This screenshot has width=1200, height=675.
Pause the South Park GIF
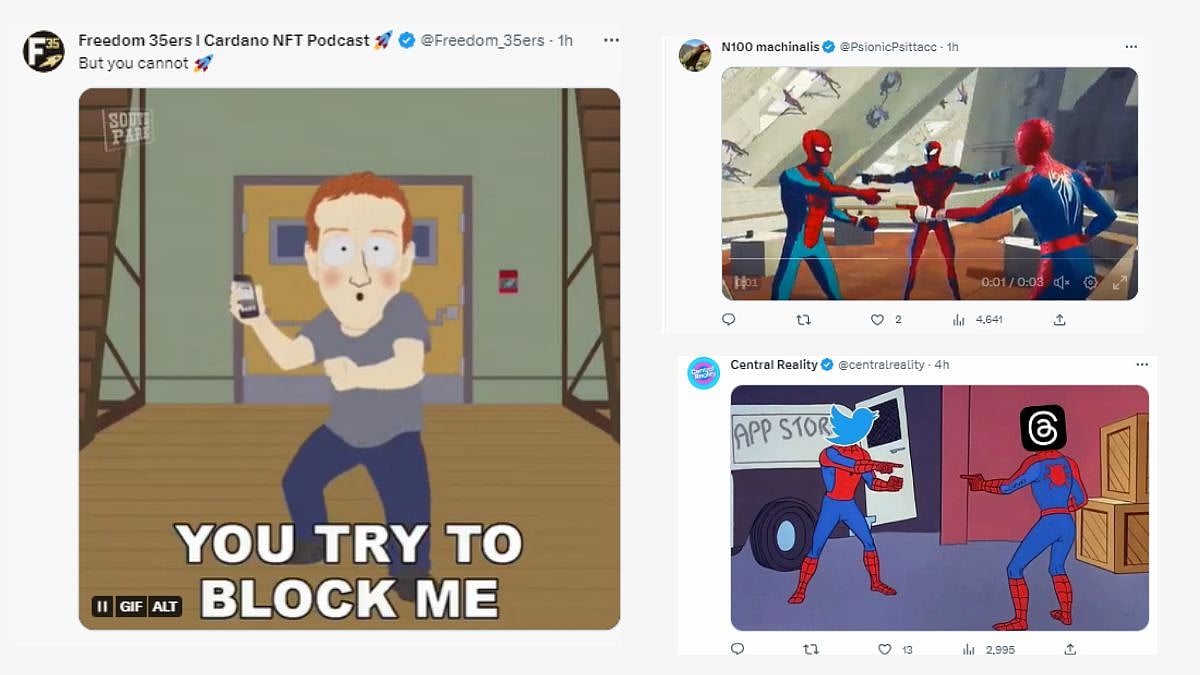pyautogui.click(x=102, y=606)
